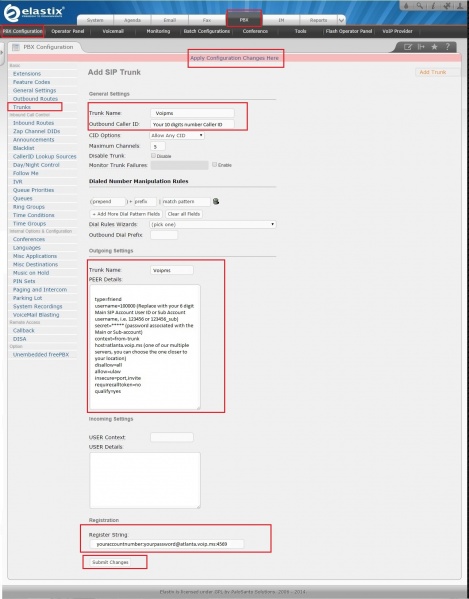Open the CID Options dropdown

point(177,136)
